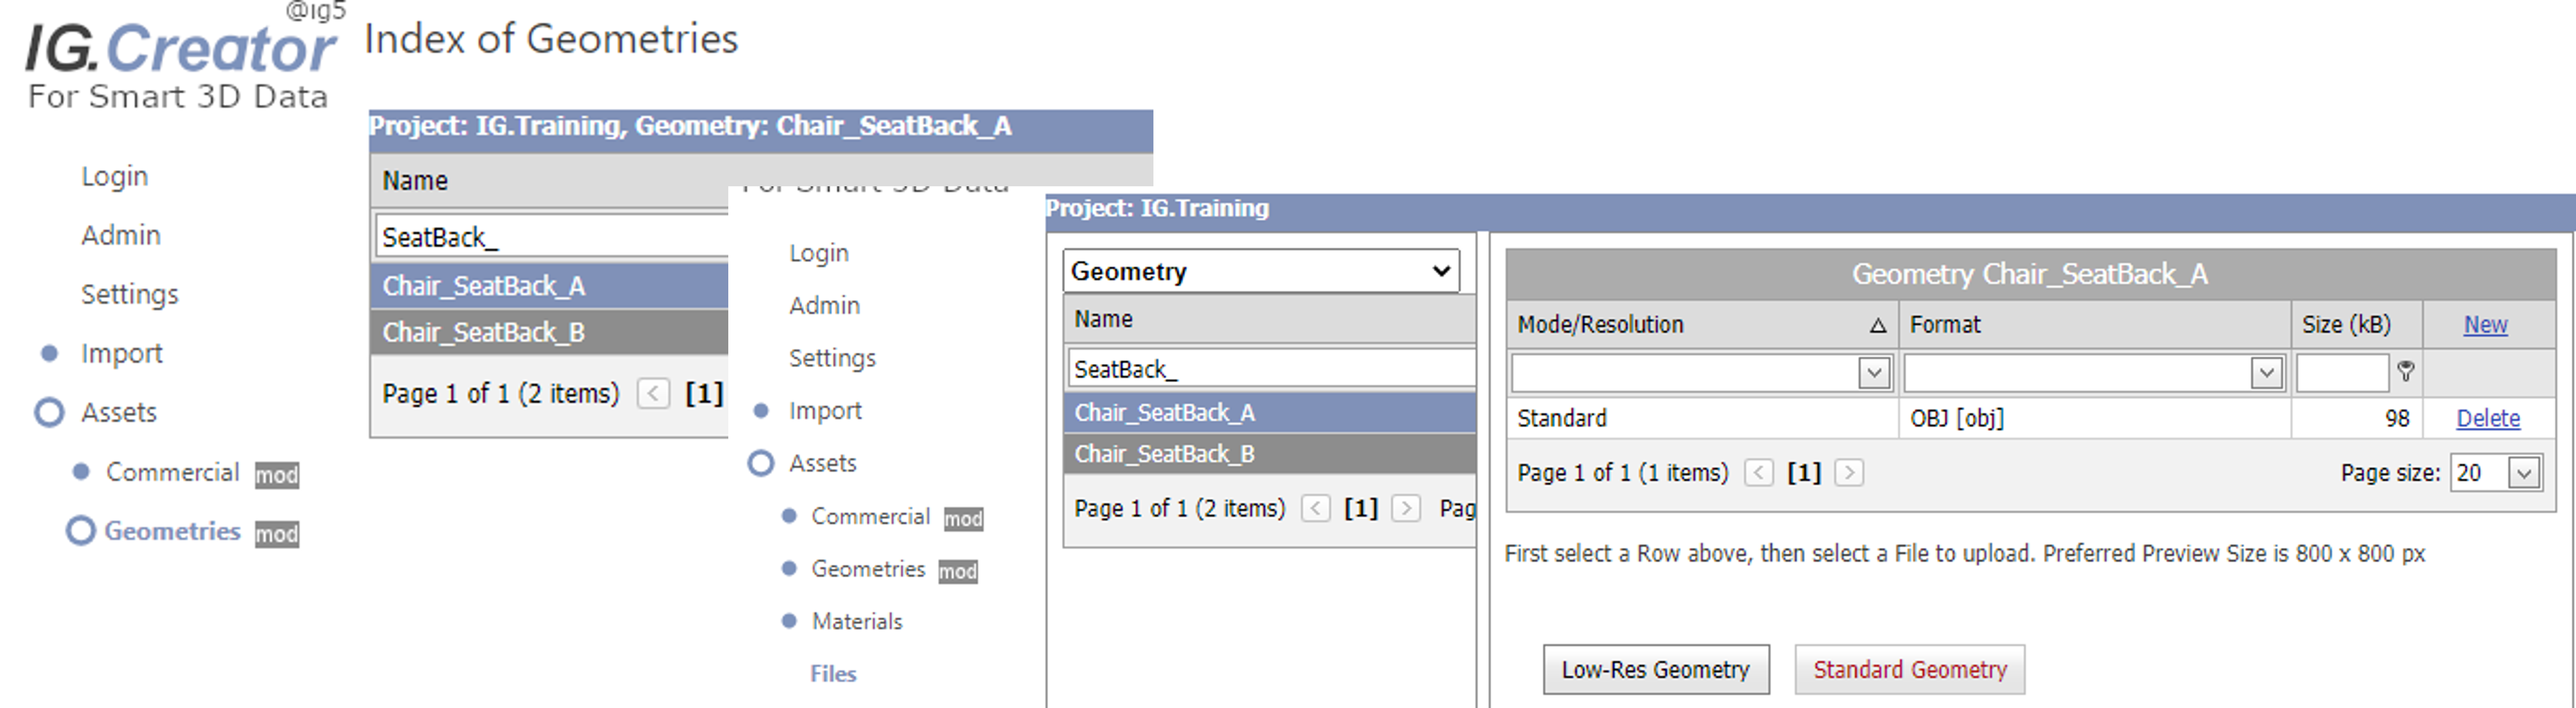Click the hollow circle beside highlighted Geometries
The image size is (2576, 708).
point(80,530)
